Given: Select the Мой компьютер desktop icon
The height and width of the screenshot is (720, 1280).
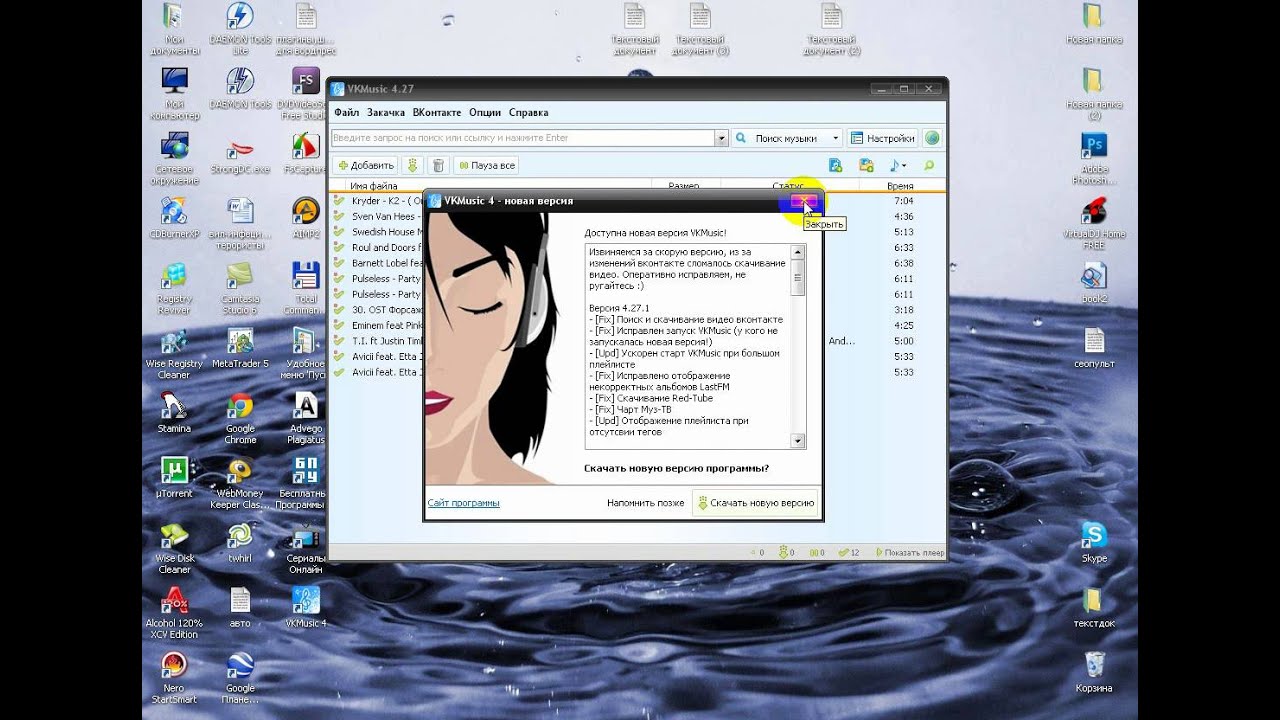Looking at the screenshot, I should coord(174,94).
